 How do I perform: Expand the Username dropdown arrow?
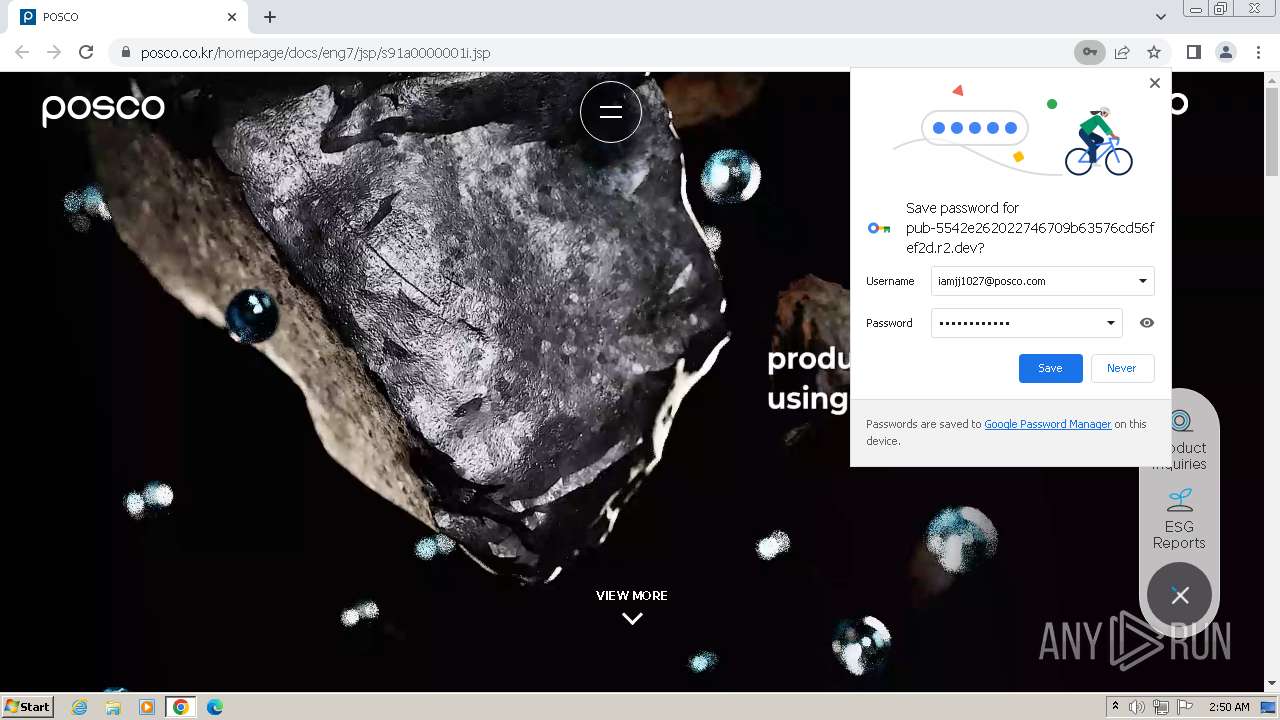coord(1142,281)
